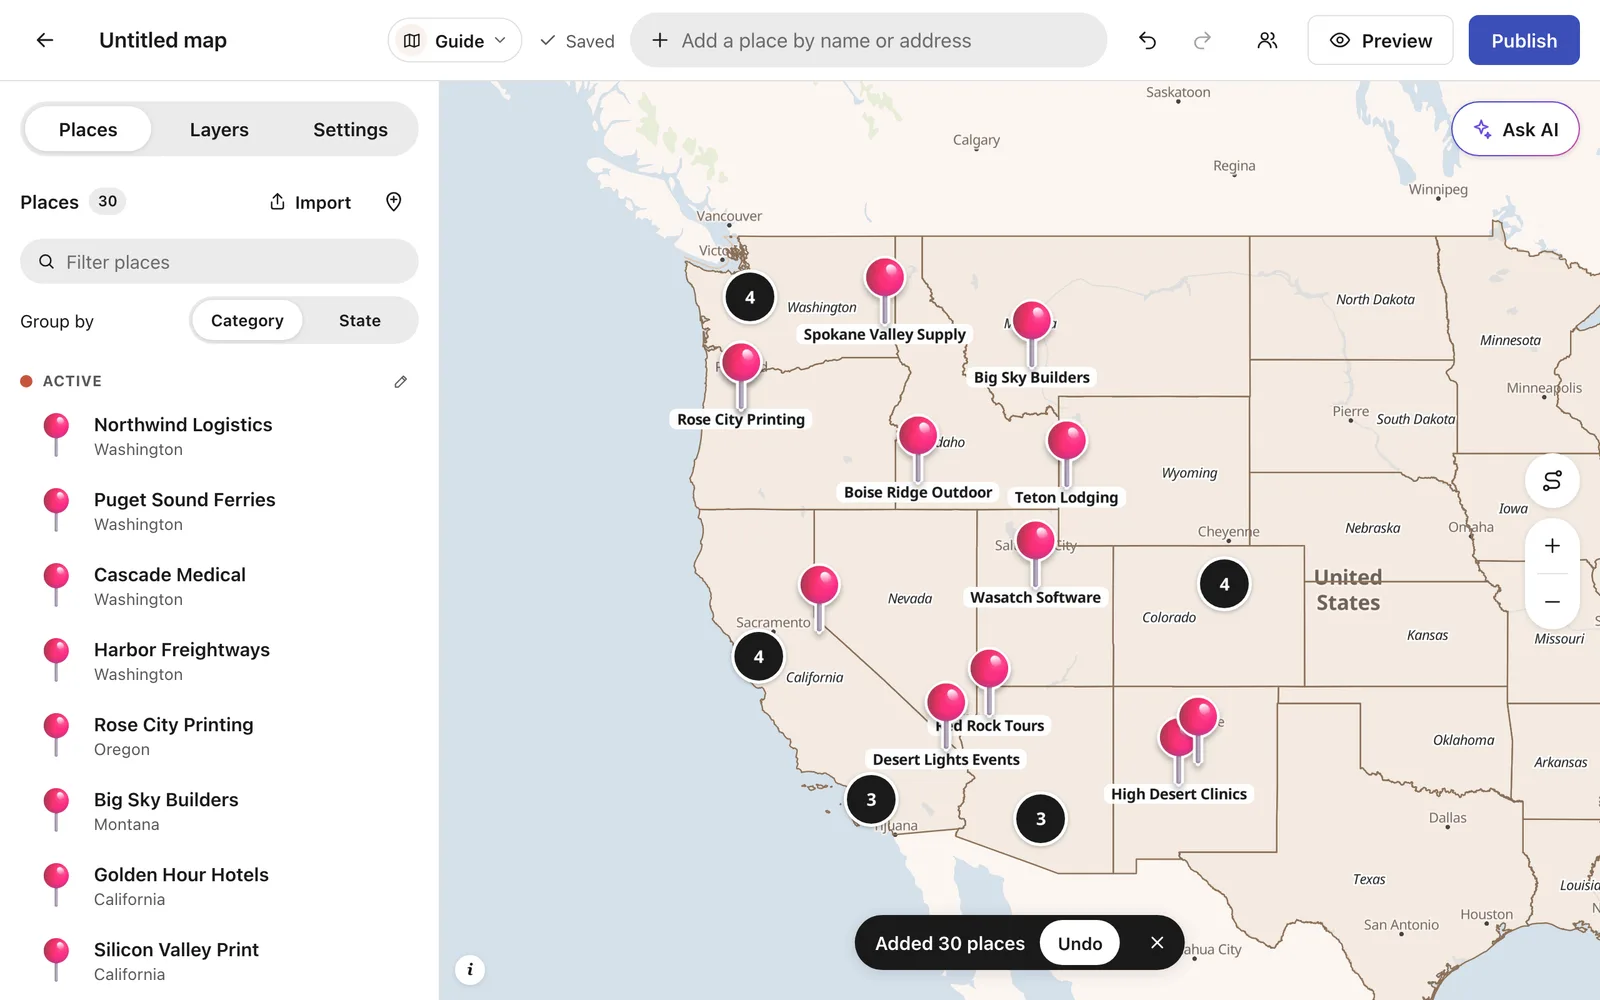Expand the Arizona cluster of 3
The width and height of the screenshot is (1600, 1000).
coord(1040,819)
